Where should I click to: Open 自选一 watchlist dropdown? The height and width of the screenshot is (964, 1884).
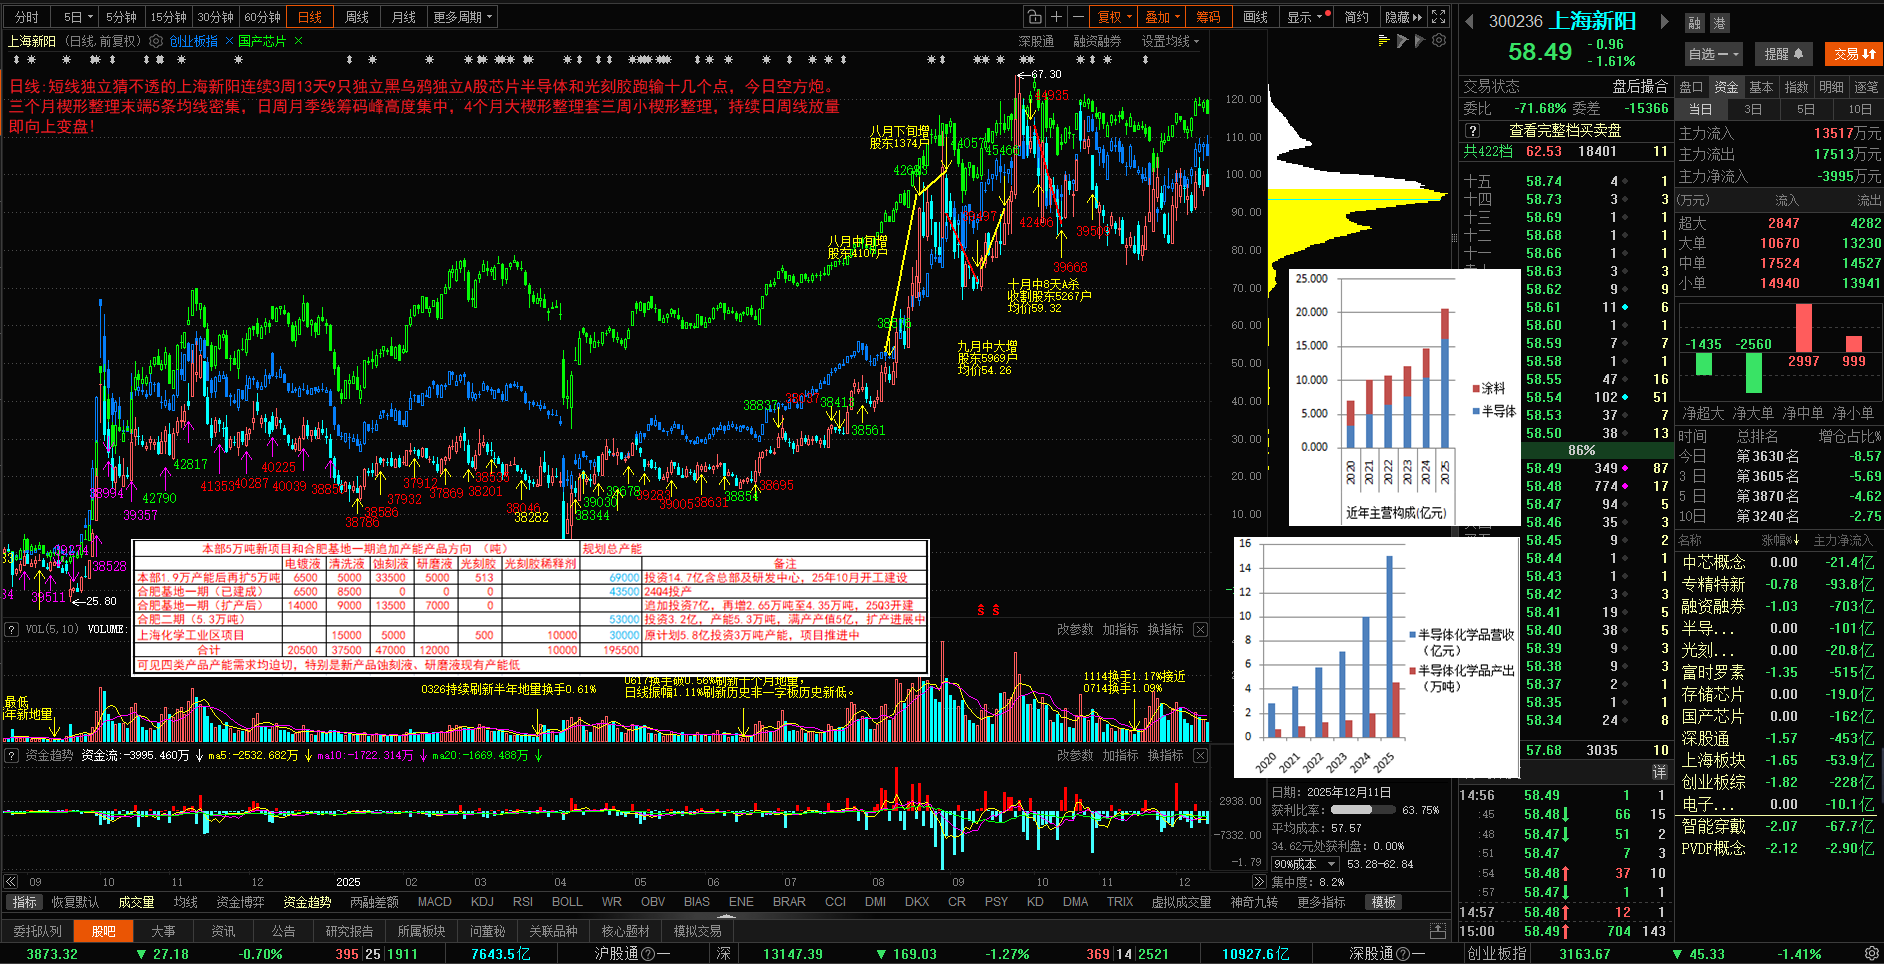point(1714,54)
